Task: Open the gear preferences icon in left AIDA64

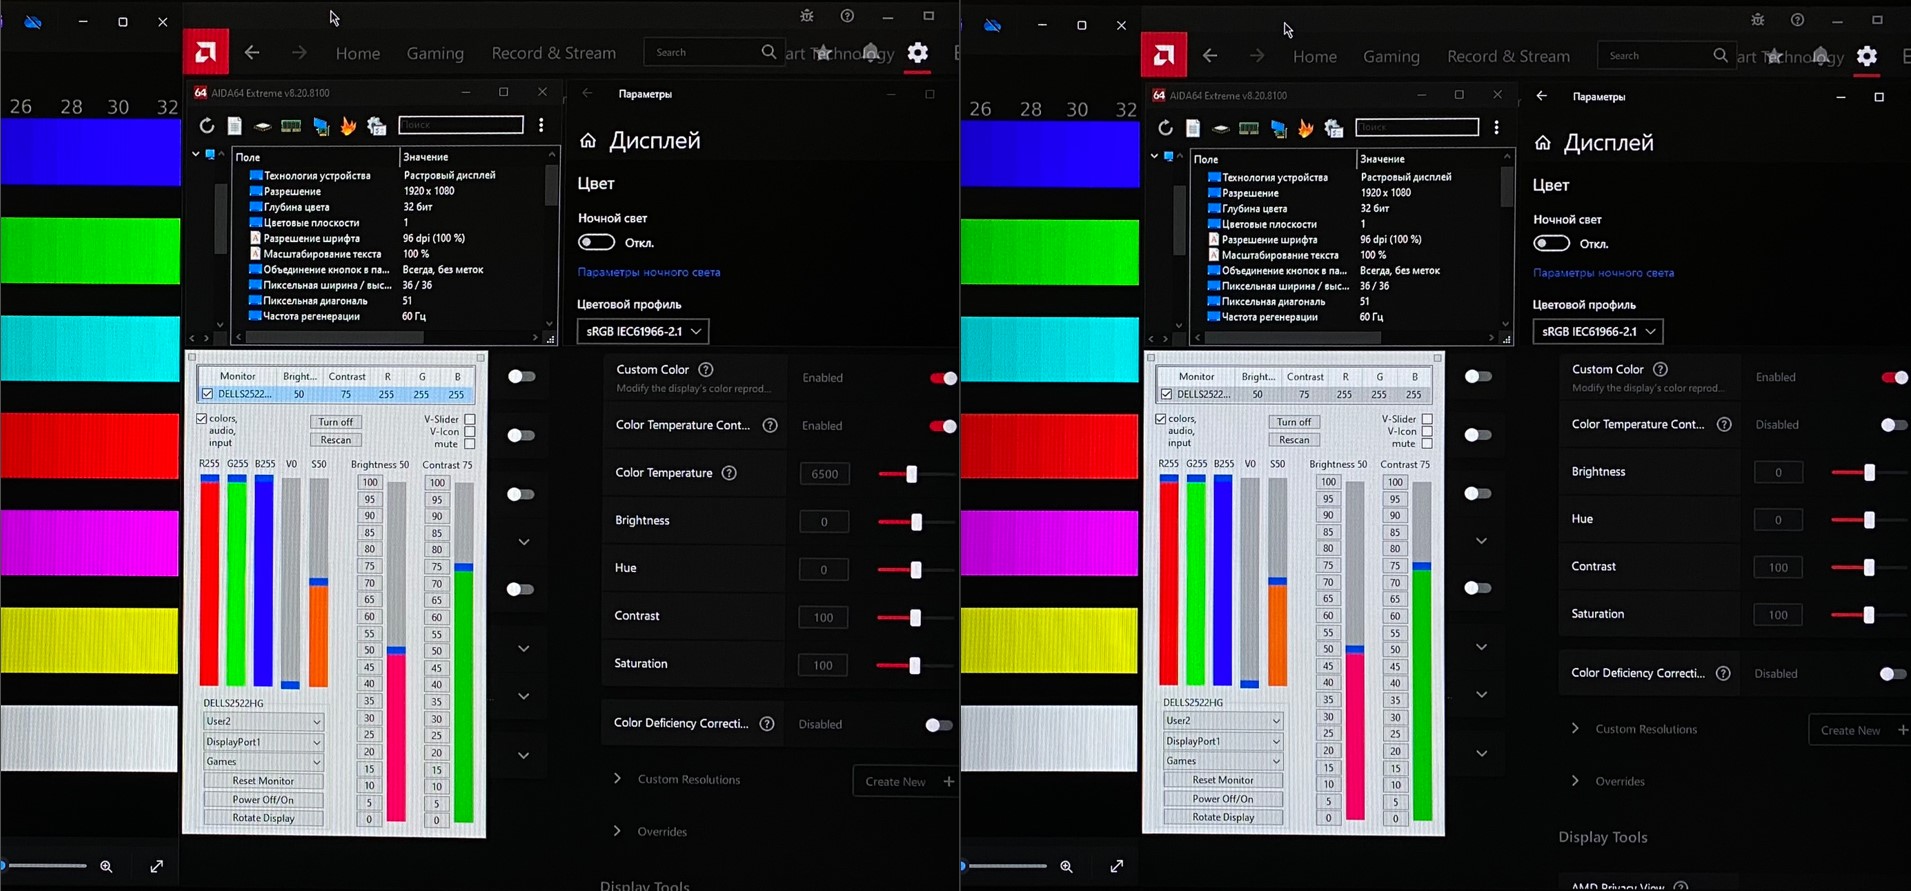Action: [377, 126]
